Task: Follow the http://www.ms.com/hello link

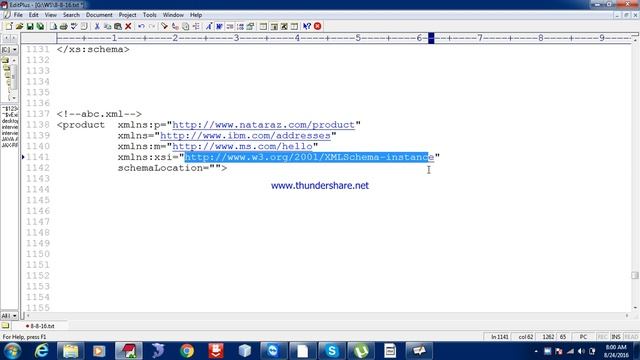Action: tap(242, 146)
